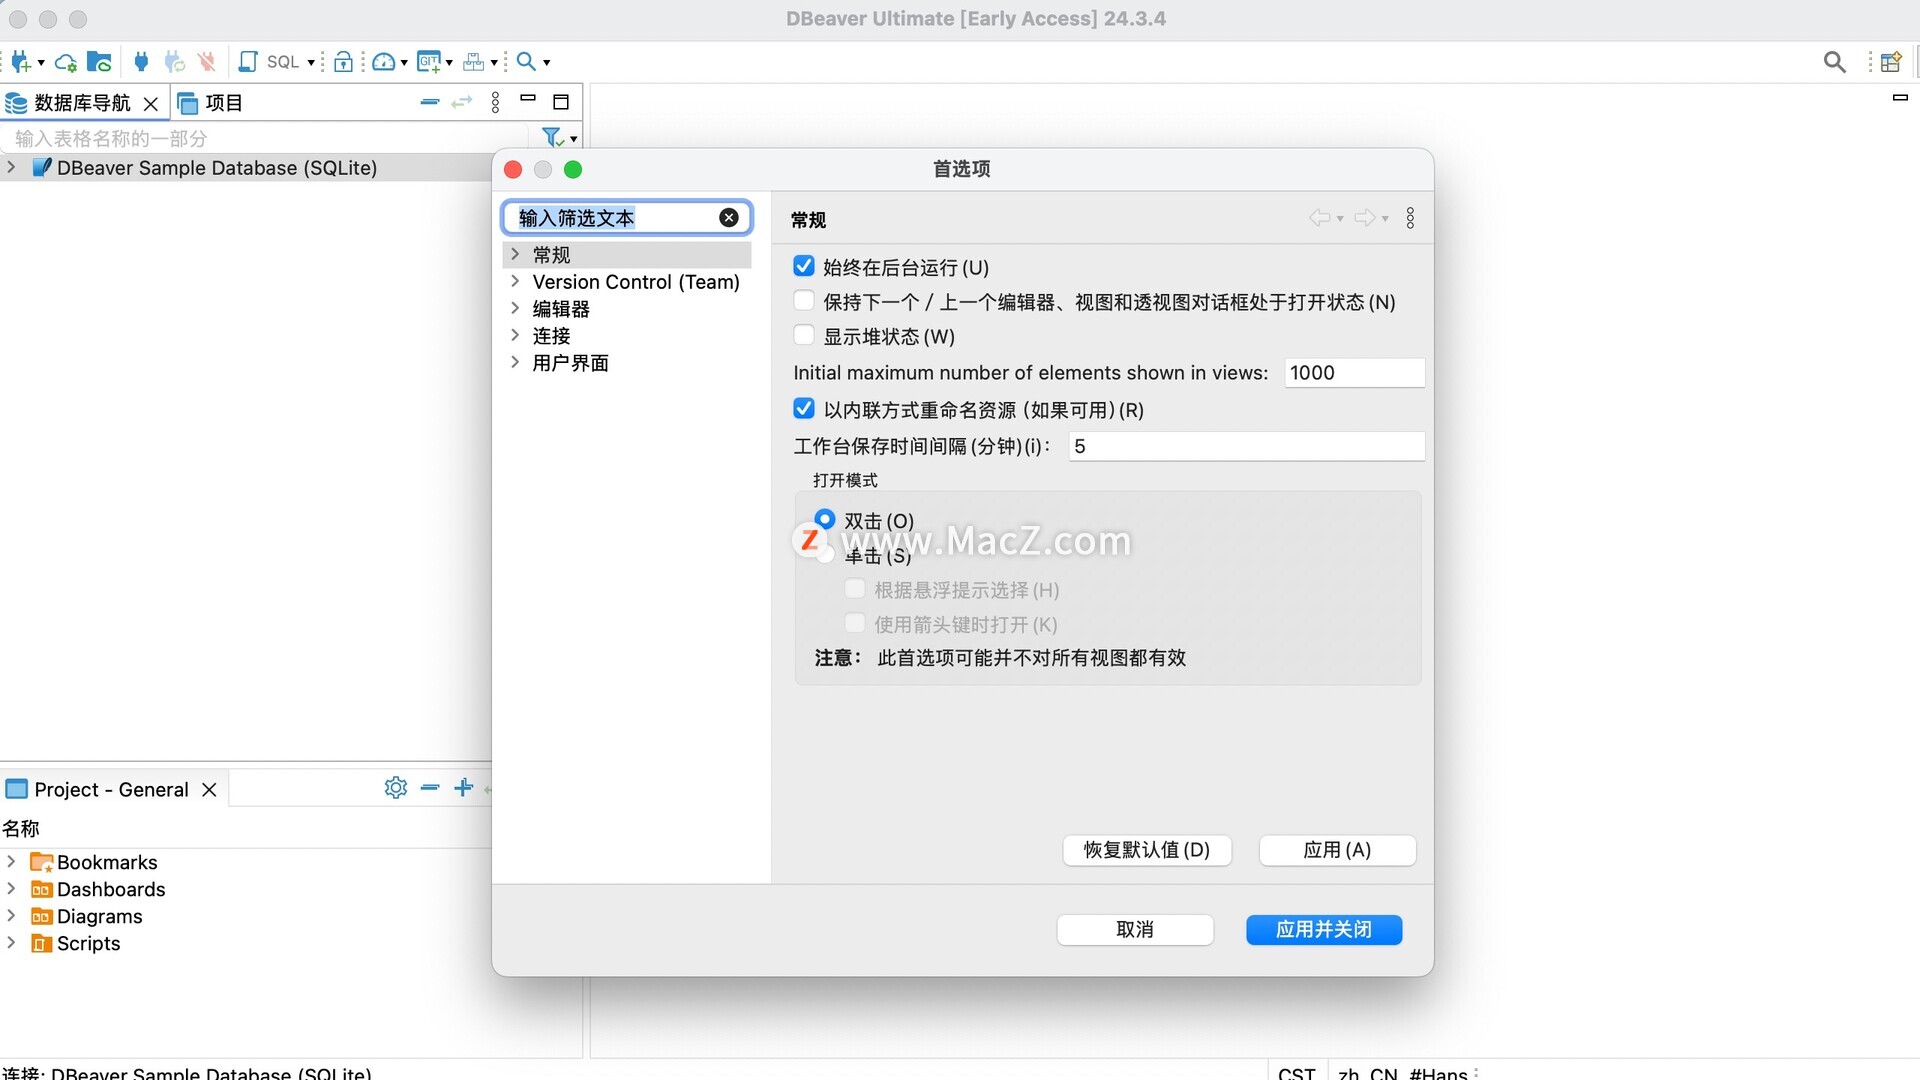The width and height of the screenshot is (1920, 1080).
Task: Close the Project - General tab
Action: 209,789
